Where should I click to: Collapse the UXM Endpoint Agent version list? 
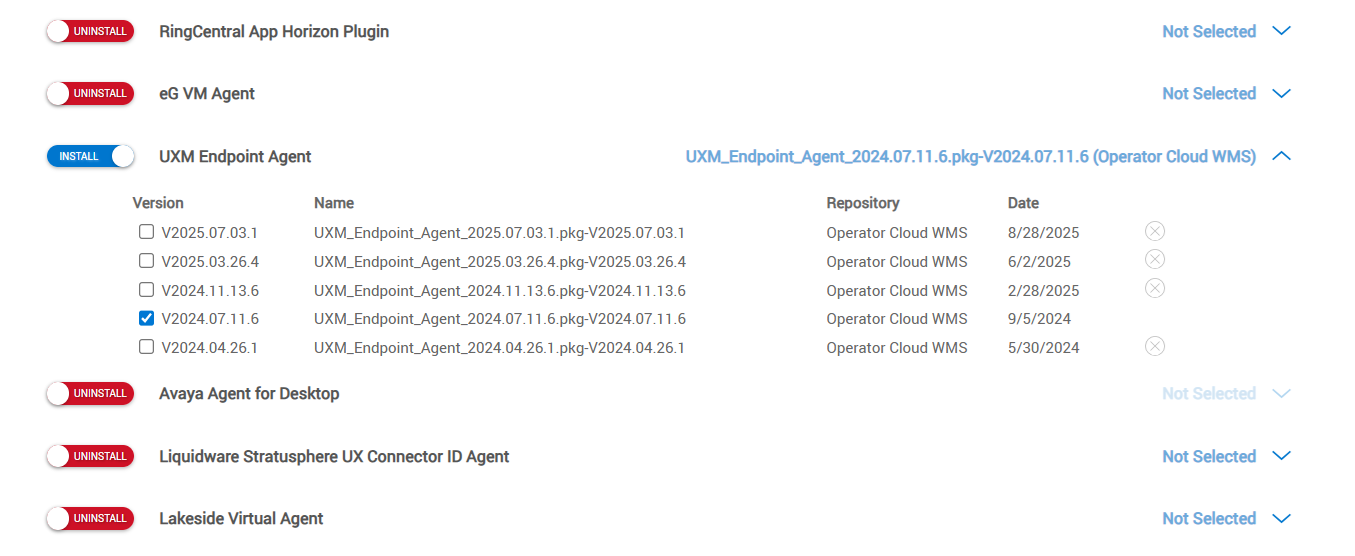point(1281,157)
